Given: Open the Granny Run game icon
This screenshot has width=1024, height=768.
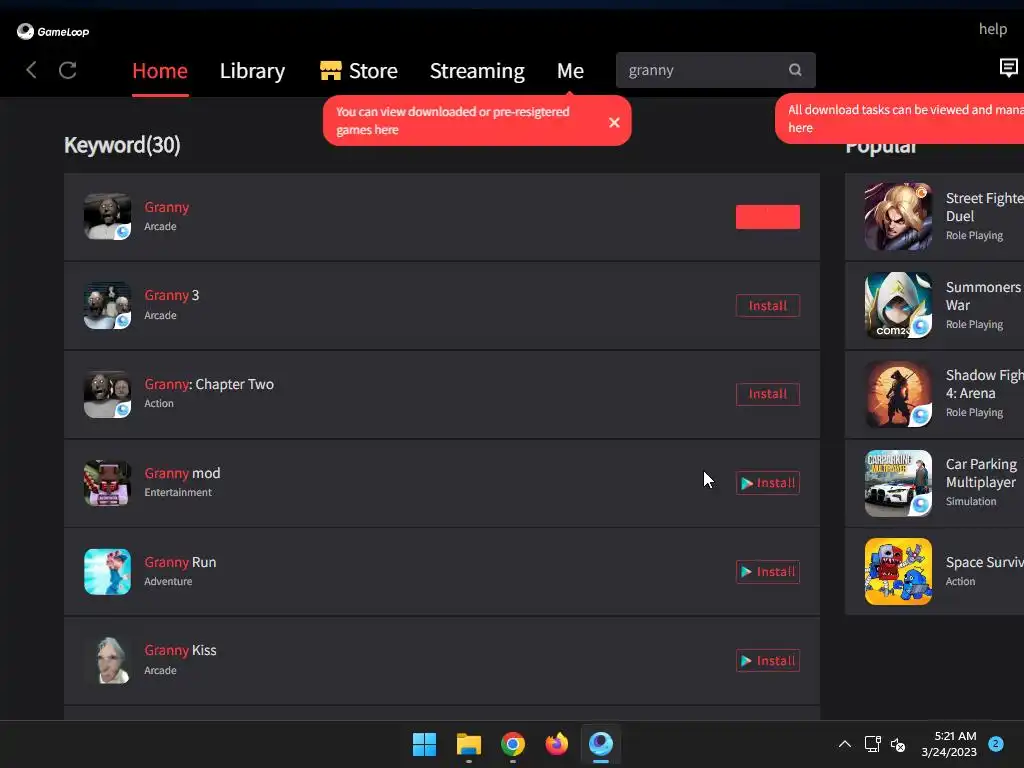Looking at the screenshot, I should coord(108,571).
